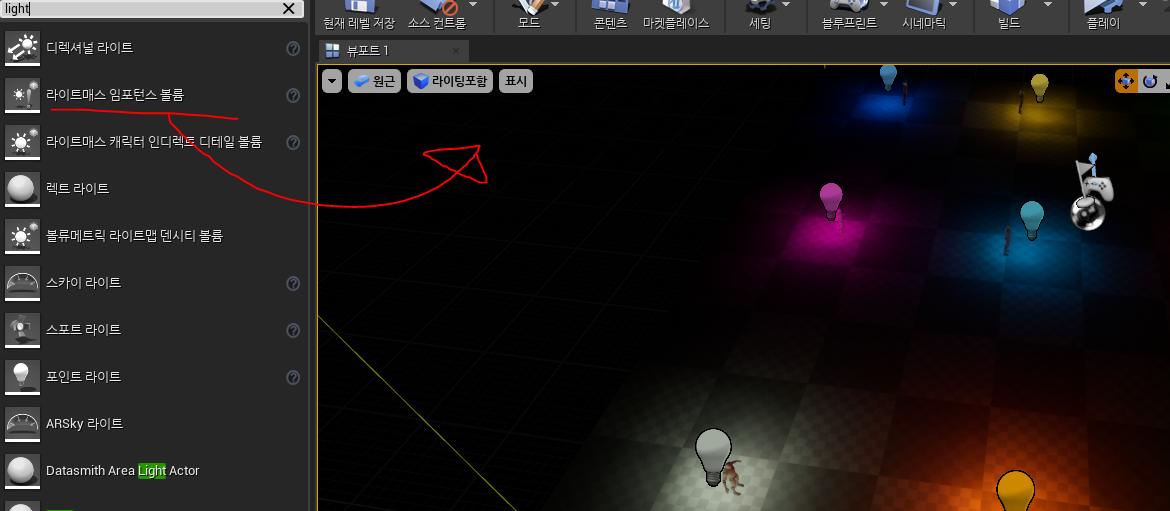Open help for 라이트매스 캐릭터 인디렉트 디테일 볼륨
This screenshot has height=511, width=1170.
pyautogui.click(x=293, y=142)
